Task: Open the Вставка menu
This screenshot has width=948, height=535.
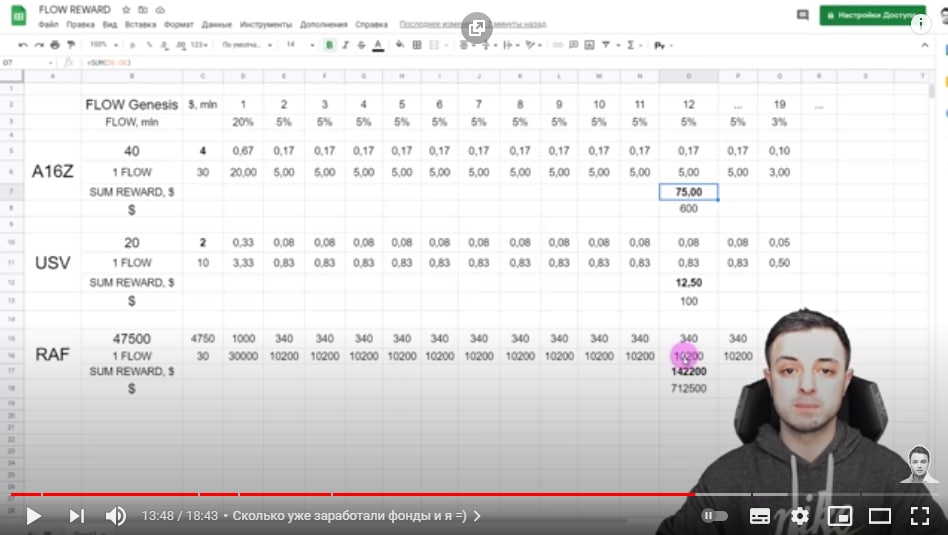Action: point(140,24)
